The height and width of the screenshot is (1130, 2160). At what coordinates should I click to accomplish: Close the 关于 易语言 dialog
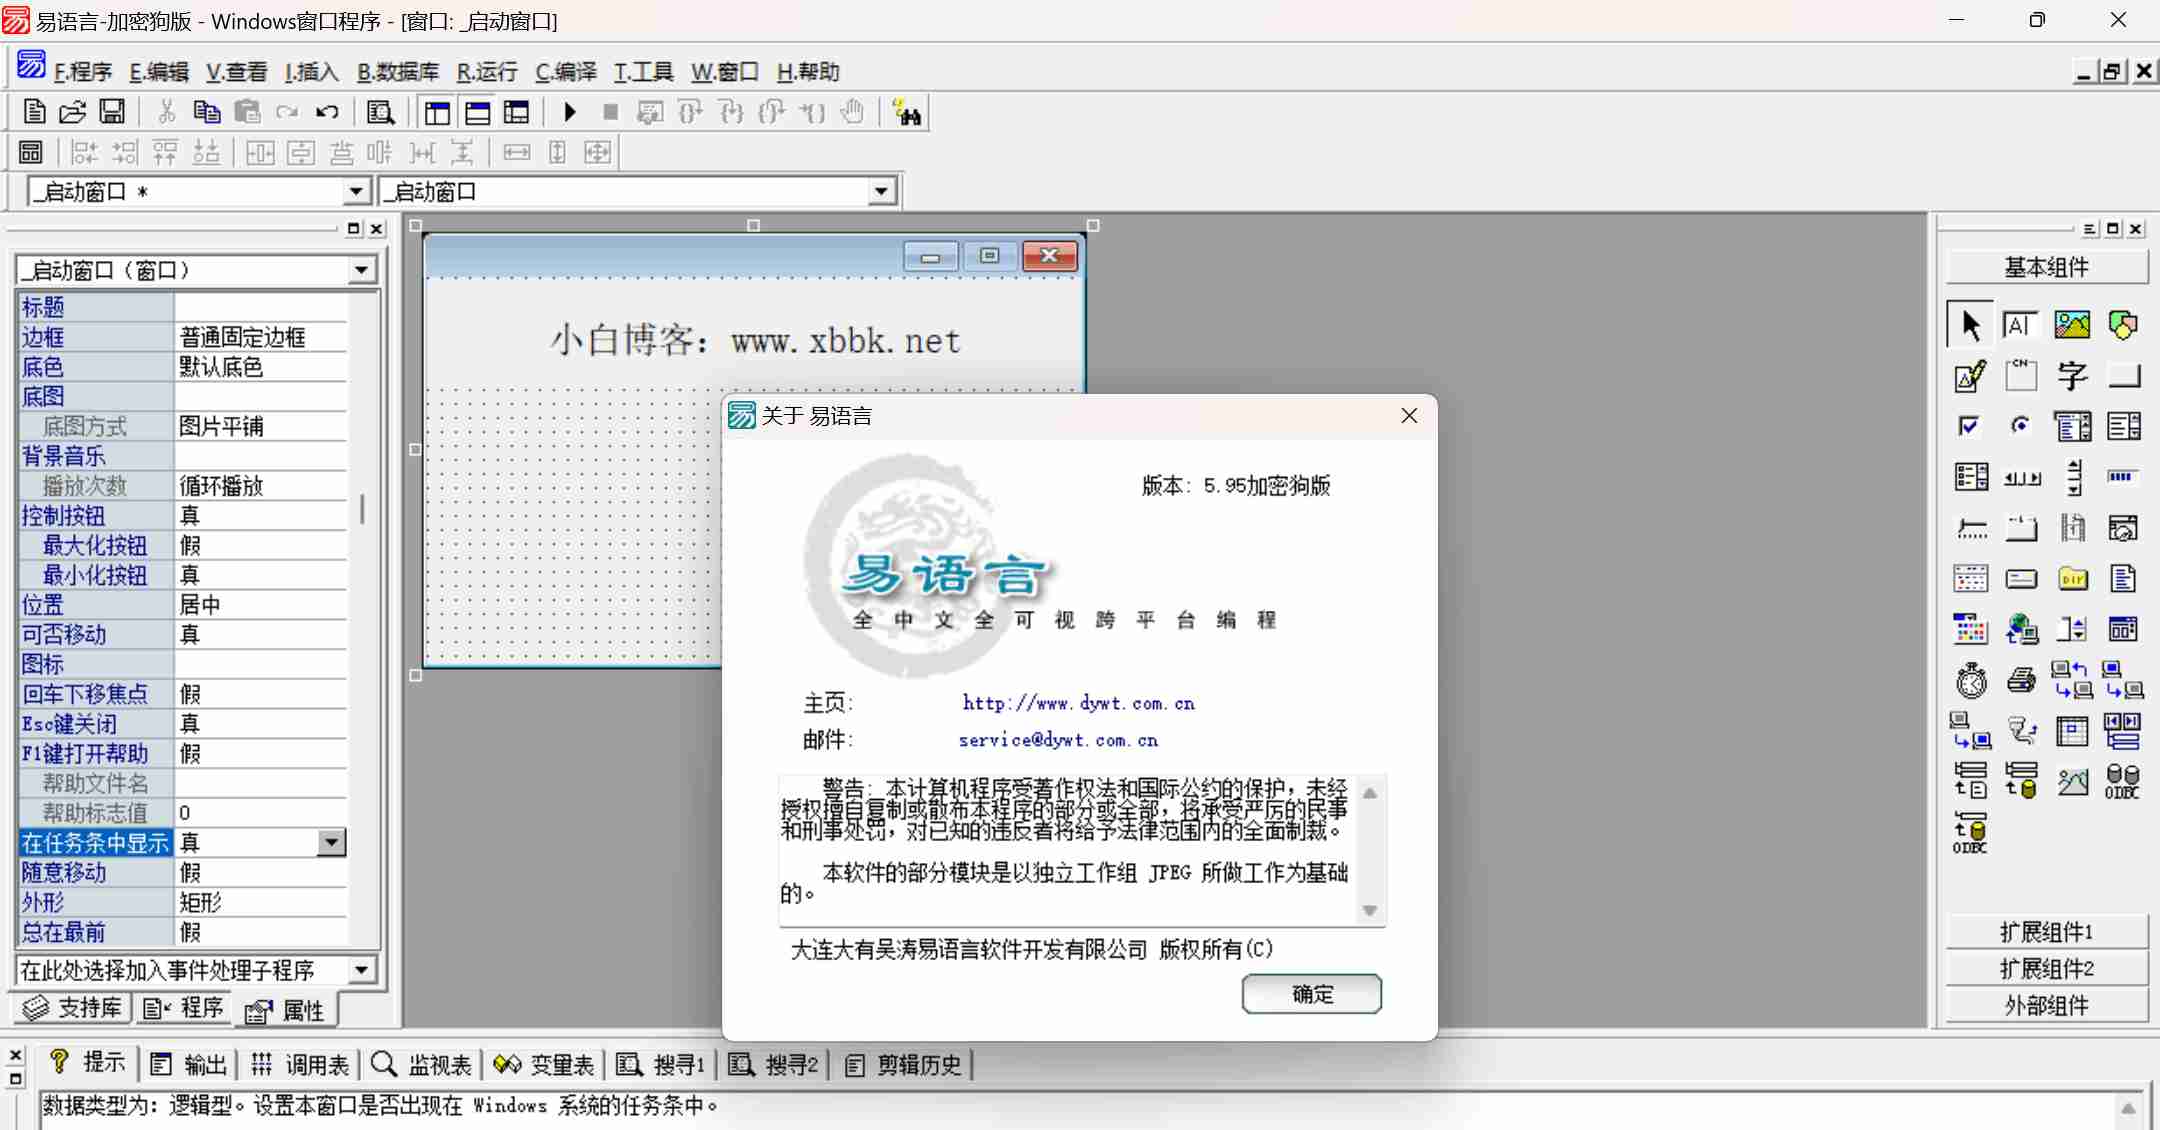click(x=1409, y=416)
